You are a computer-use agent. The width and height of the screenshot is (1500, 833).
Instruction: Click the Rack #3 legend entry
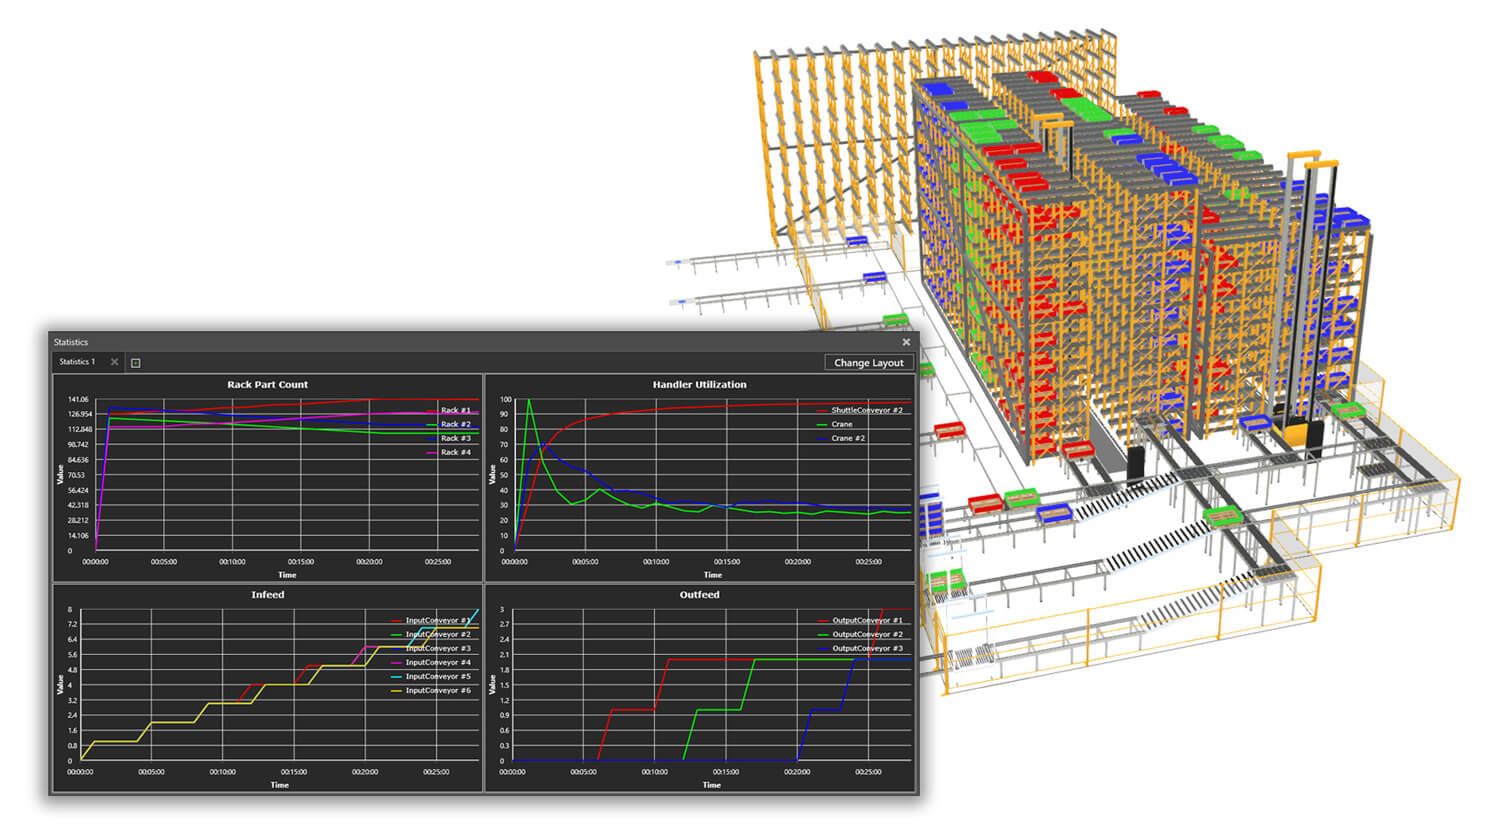click(x=448, y=438)
